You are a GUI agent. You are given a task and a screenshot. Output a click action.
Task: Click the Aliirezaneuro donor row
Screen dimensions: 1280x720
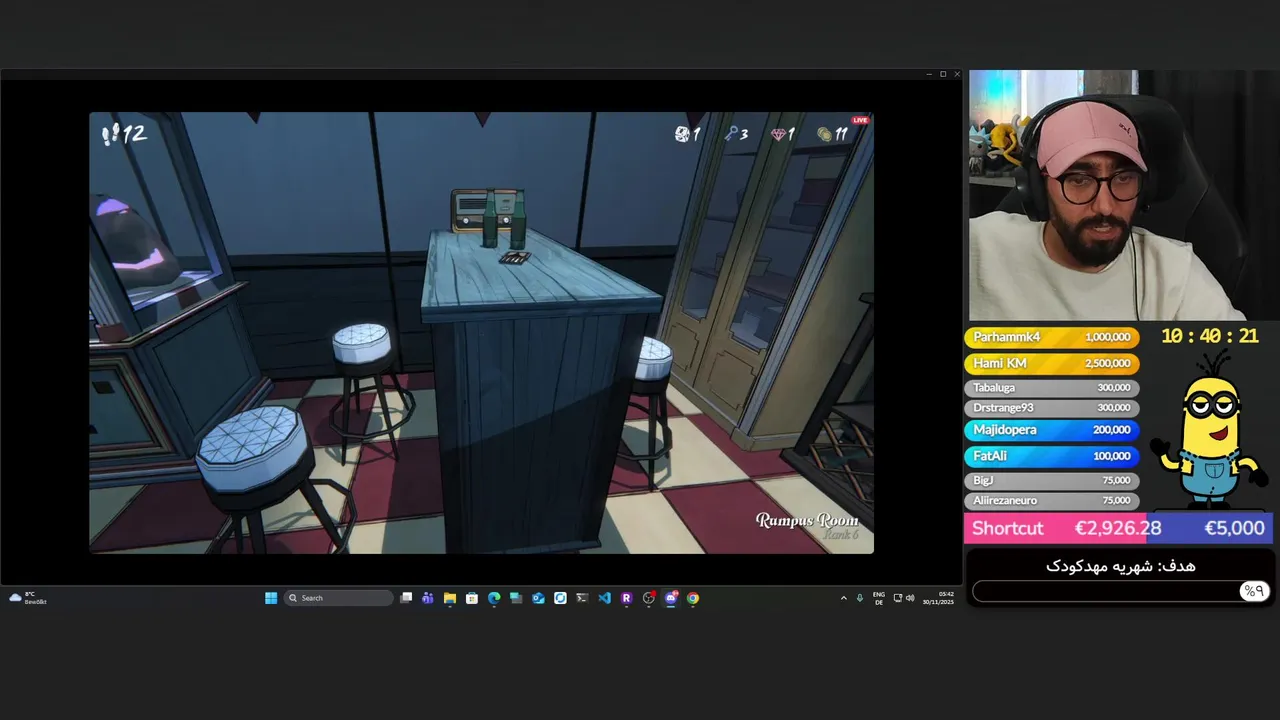click(x=1051, y=500)
